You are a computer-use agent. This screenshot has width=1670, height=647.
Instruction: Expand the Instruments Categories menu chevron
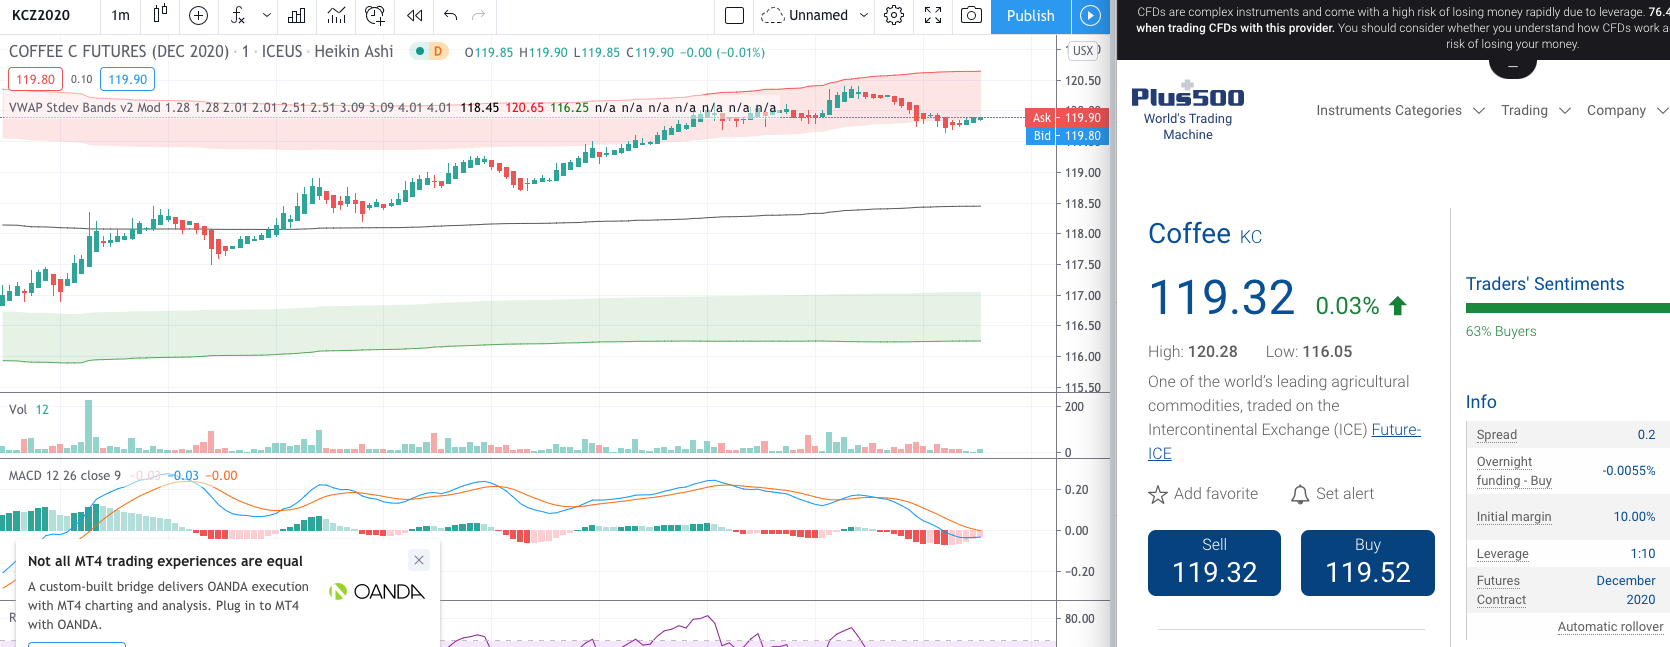coord(1479,110)
